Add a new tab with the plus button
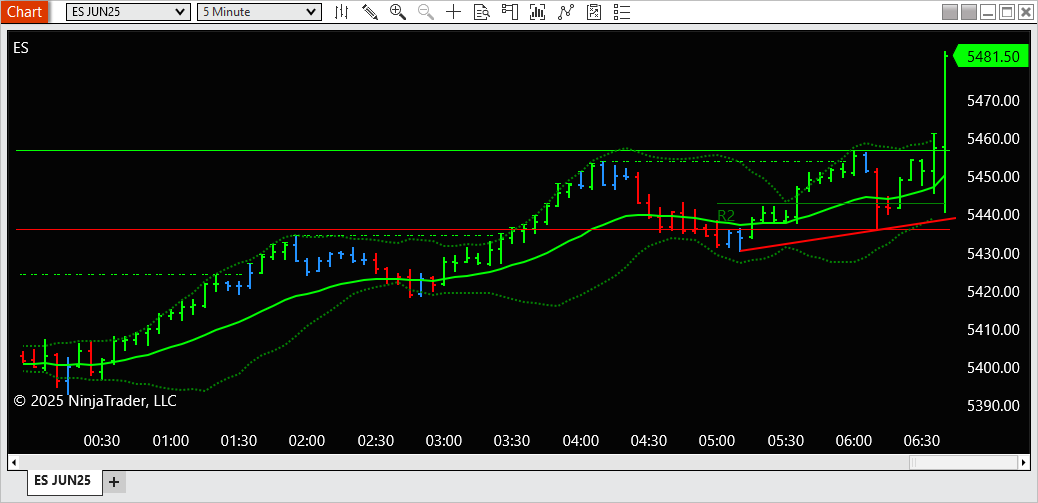Viewport: 1038px width, 503px height. point(114,482)
